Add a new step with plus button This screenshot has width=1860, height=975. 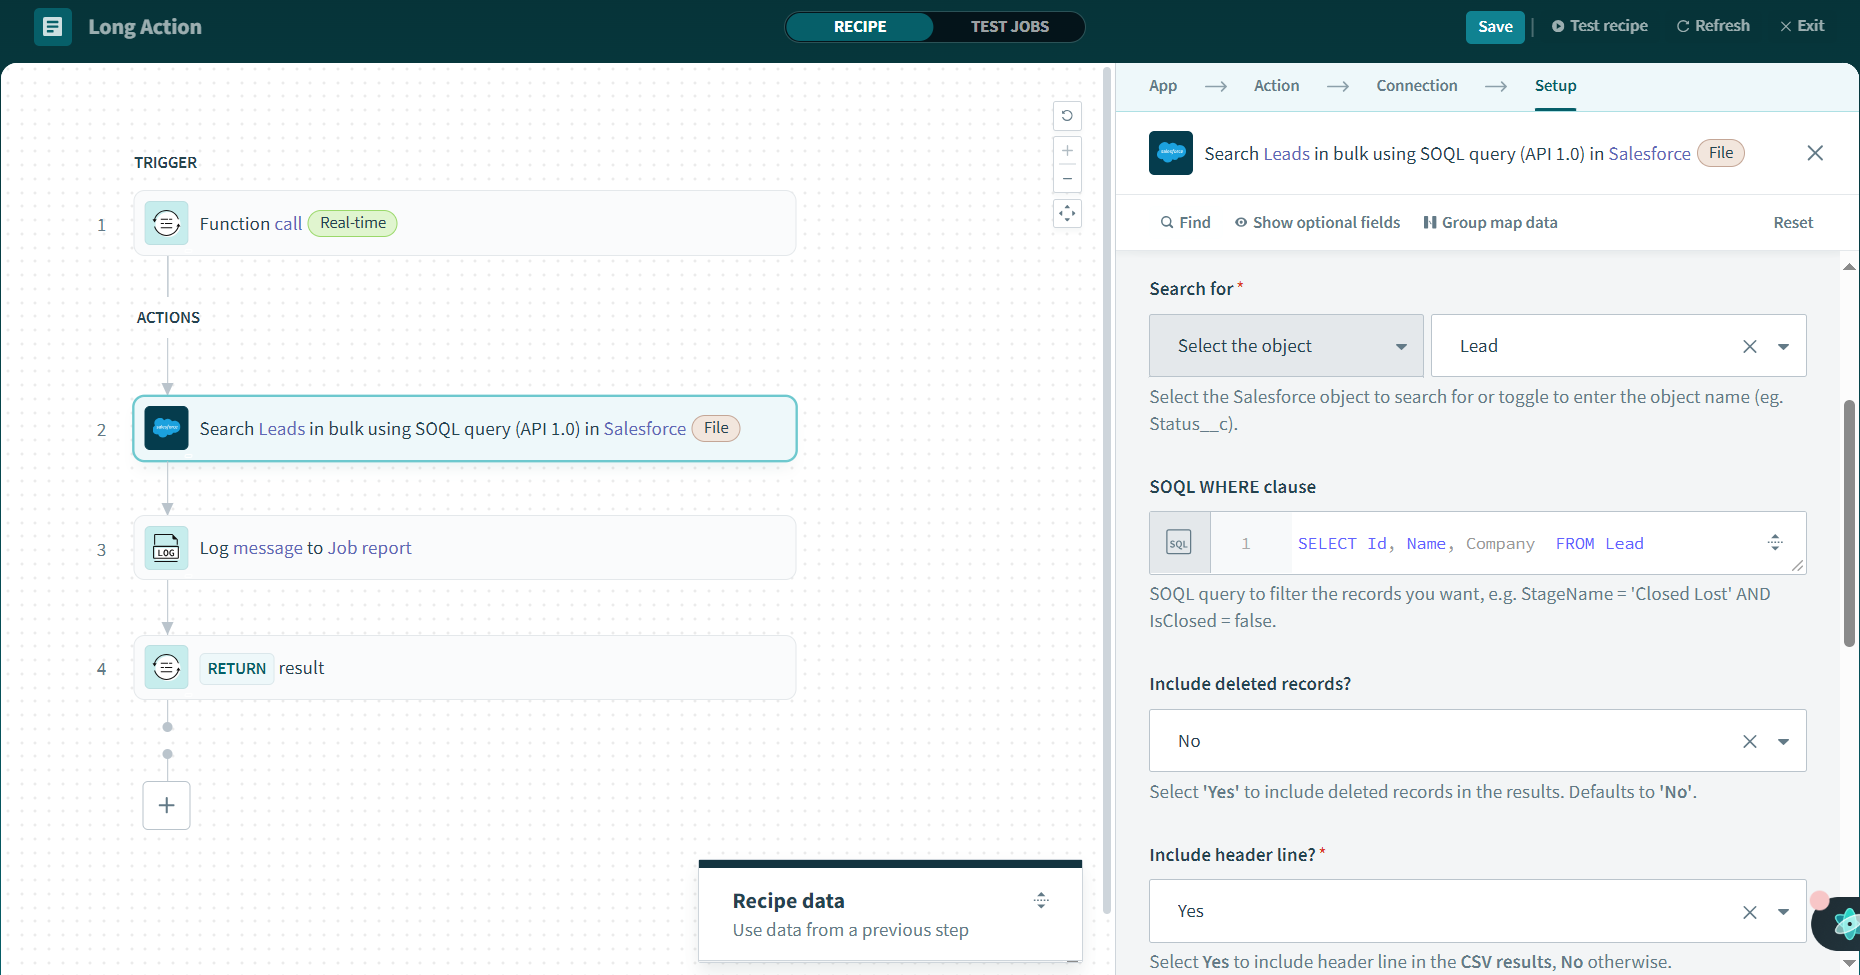[167, 805]
